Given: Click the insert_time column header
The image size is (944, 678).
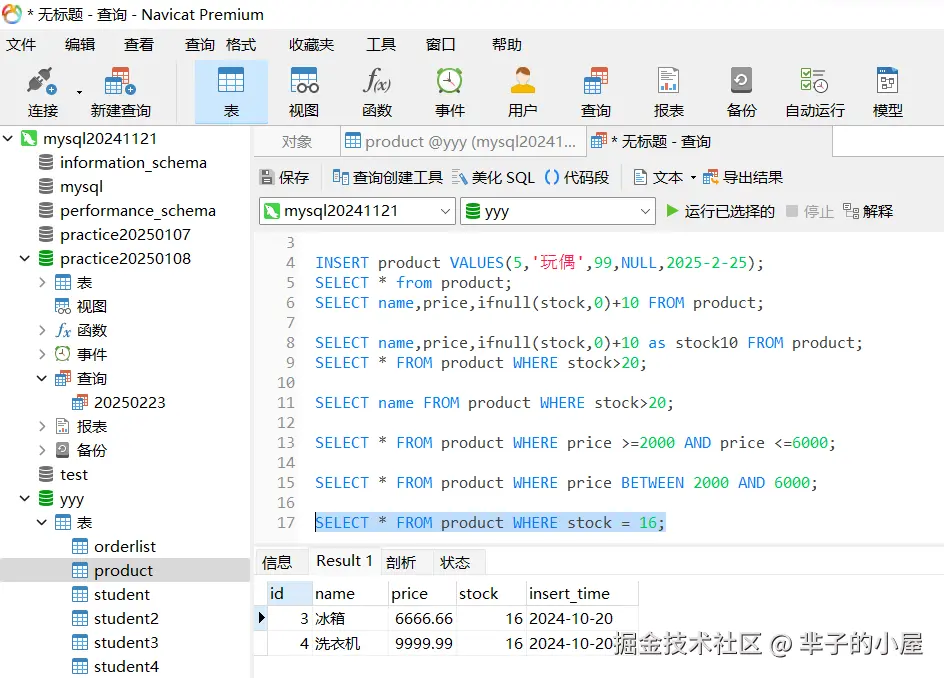Looking at the screenshot, I should [582, 594].
